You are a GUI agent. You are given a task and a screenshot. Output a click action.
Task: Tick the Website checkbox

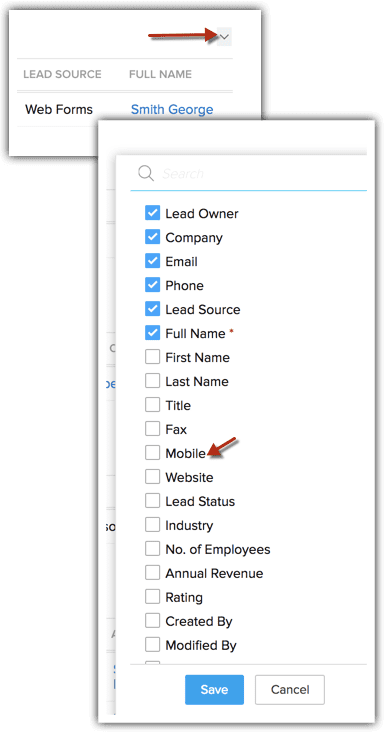[x=152, y=477]
